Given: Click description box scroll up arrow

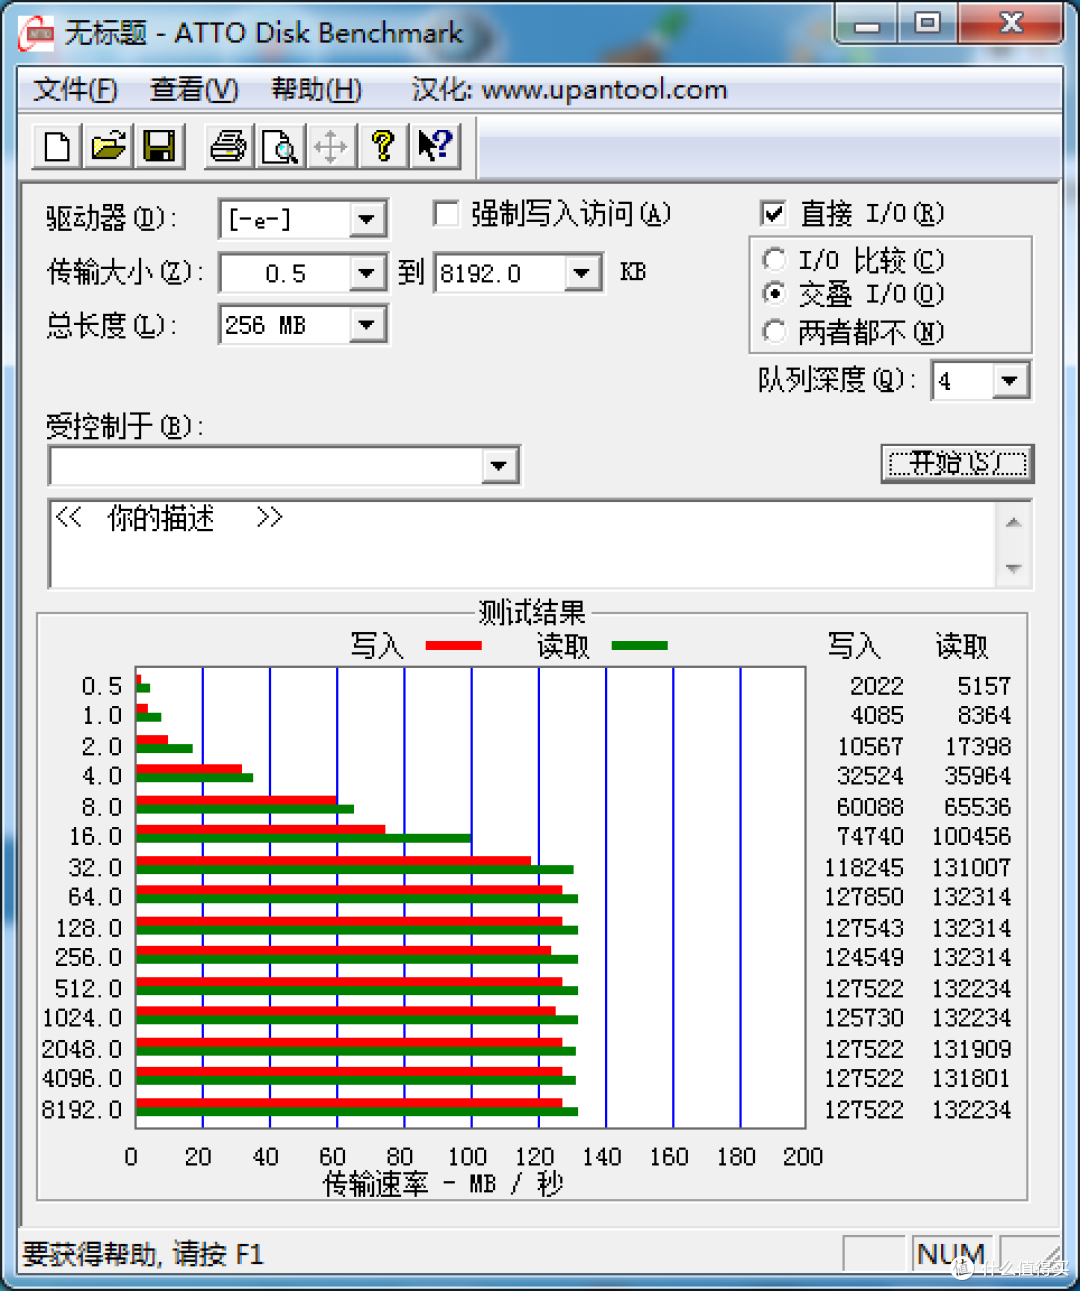Looking at the screenshot, I should point(1013,522).
